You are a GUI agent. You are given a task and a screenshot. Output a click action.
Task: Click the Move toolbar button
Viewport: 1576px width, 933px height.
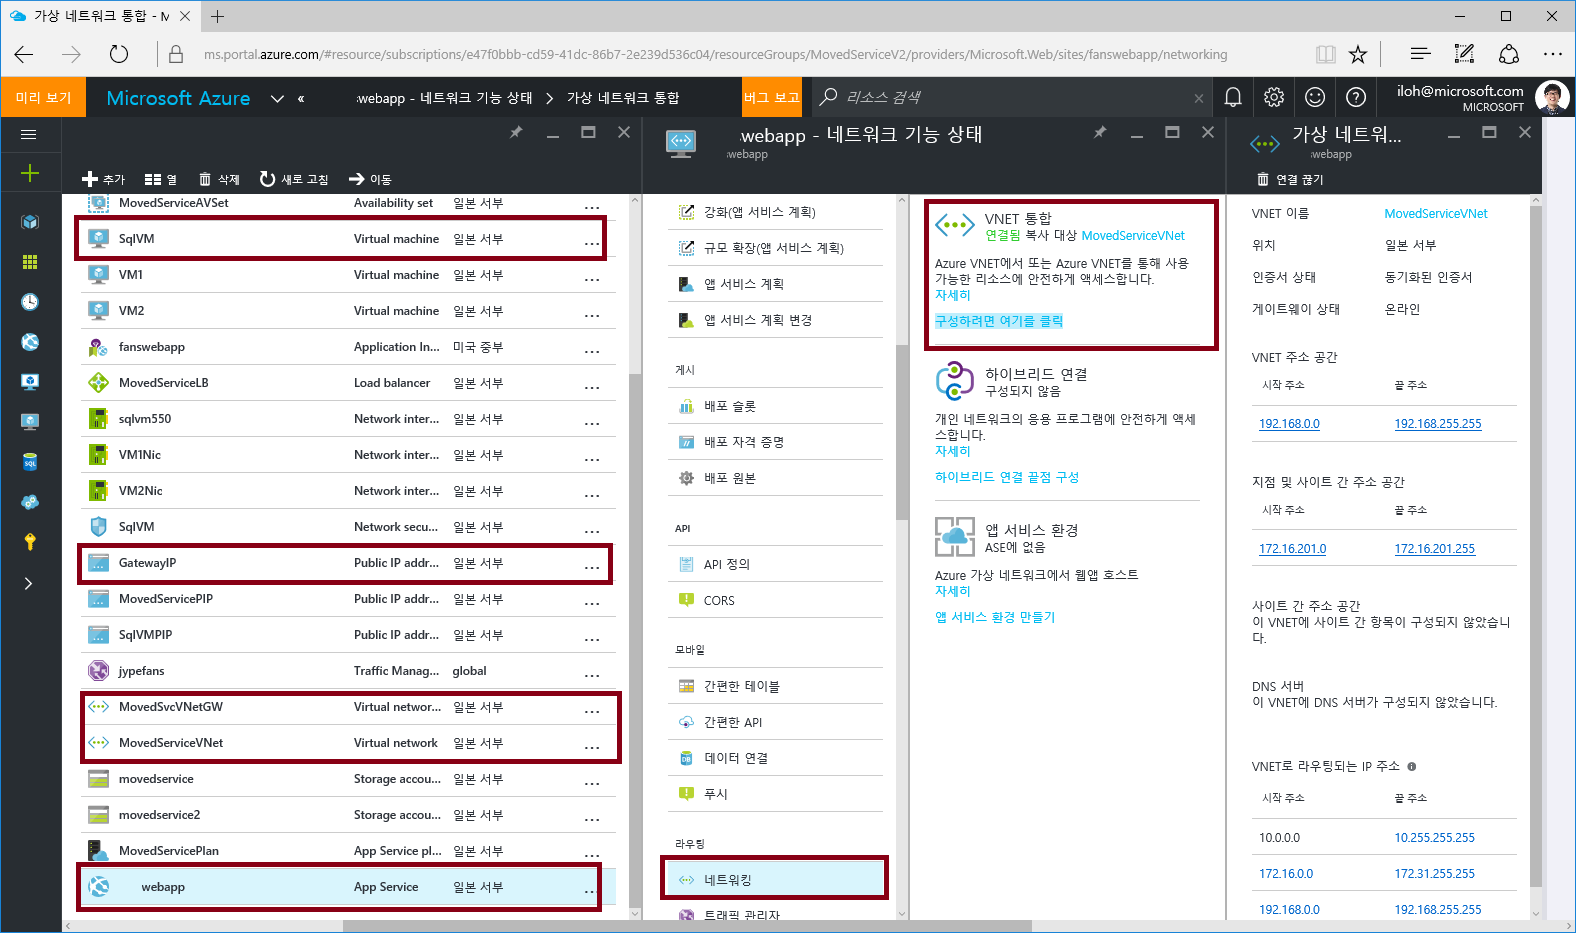click(x=370, y=179)
